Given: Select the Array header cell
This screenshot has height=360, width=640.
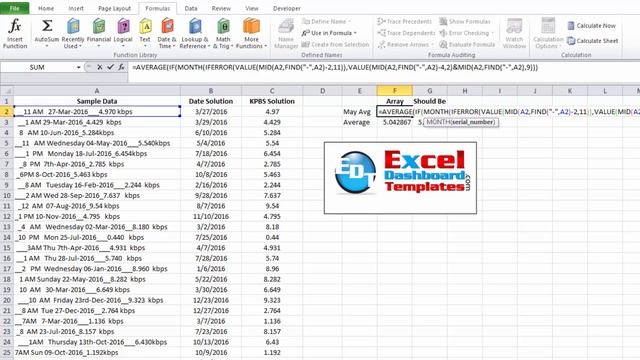Looking at the screenshot, I should tap(395, 101).
